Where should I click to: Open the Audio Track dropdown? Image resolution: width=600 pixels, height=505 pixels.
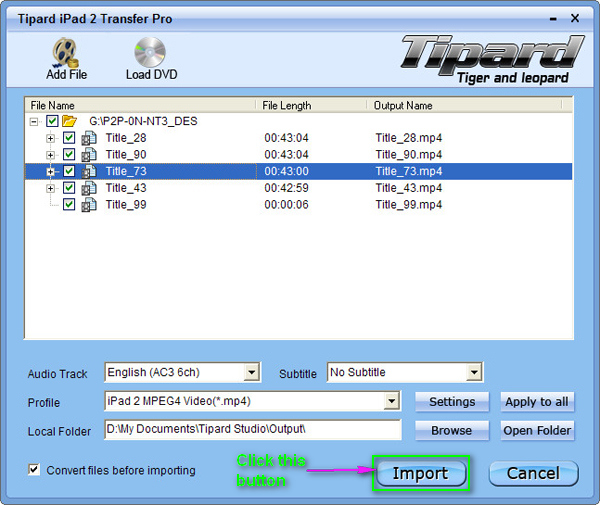(252, 372)
